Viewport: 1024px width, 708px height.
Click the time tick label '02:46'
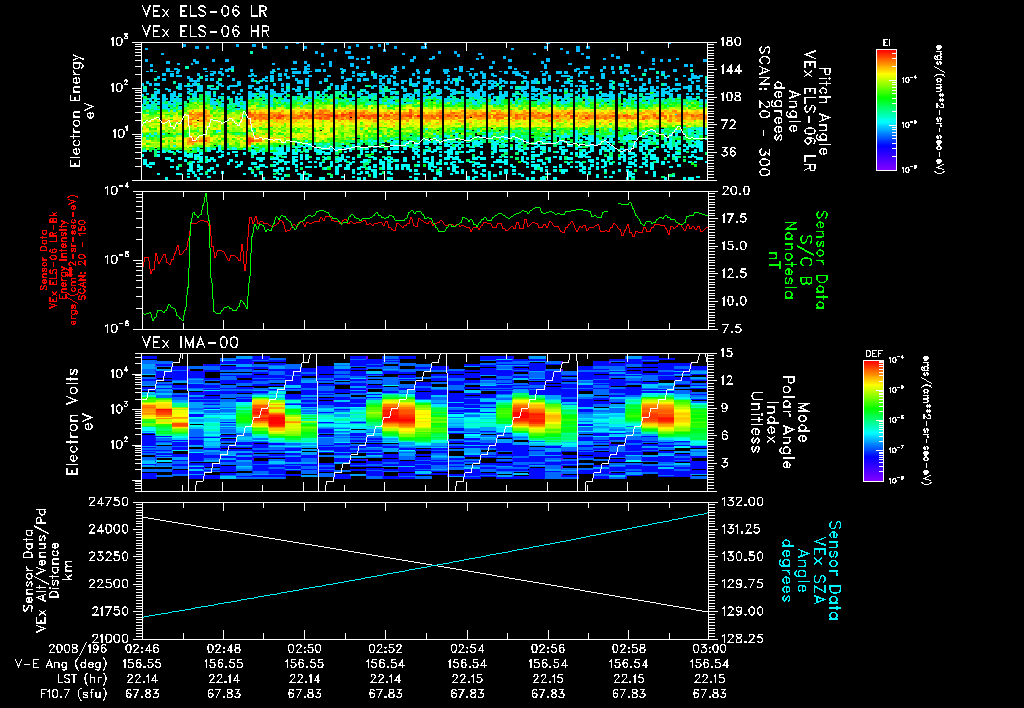point(142,649)
